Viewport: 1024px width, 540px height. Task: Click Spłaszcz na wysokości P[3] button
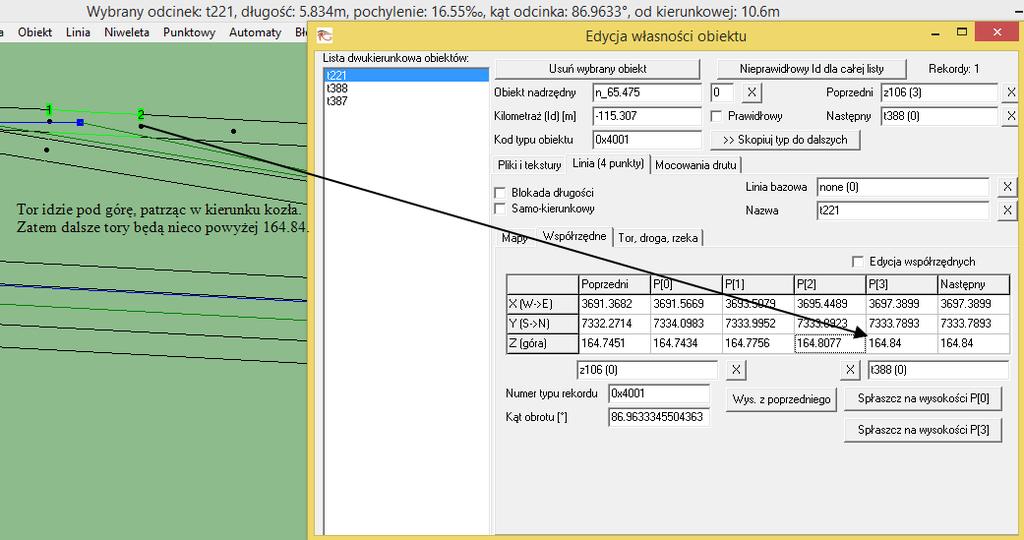(923, 430)
